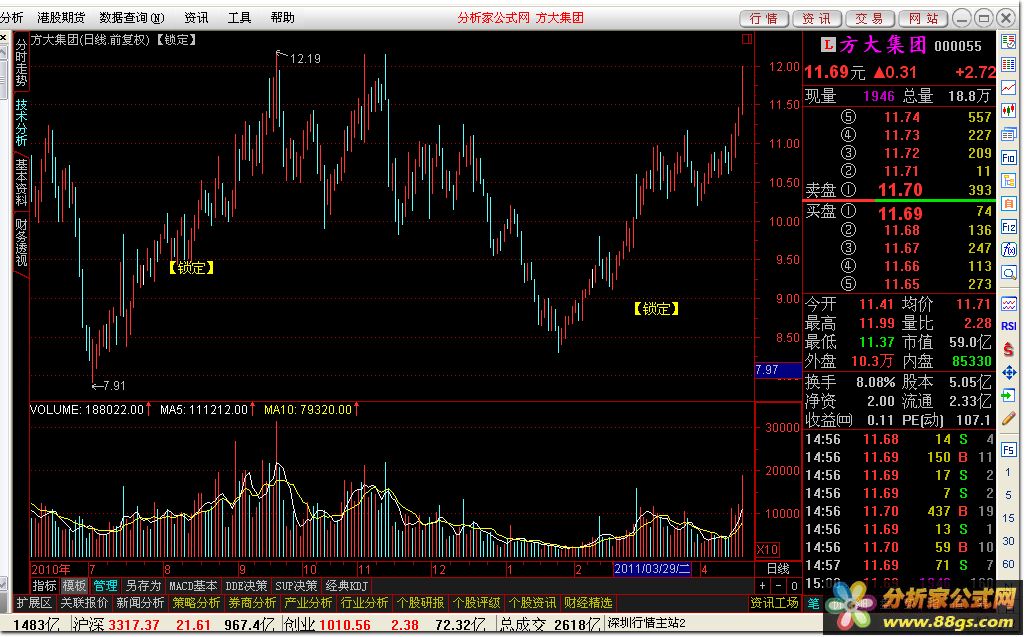Apply the SUP决策 template

(x=296, y=586)
